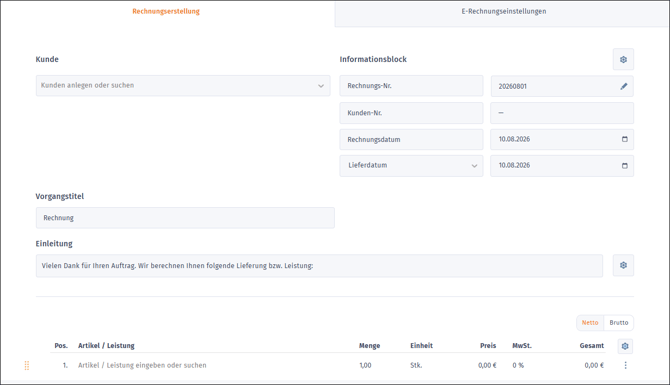Click the empty Kunden-Nr. value field
670x385 pixels.
(562, 113)
